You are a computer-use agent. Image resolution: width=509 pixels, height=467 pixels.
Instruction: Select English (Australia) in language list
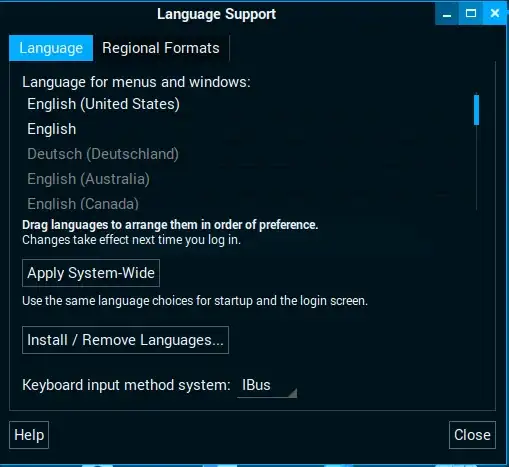tap(248, 179)
